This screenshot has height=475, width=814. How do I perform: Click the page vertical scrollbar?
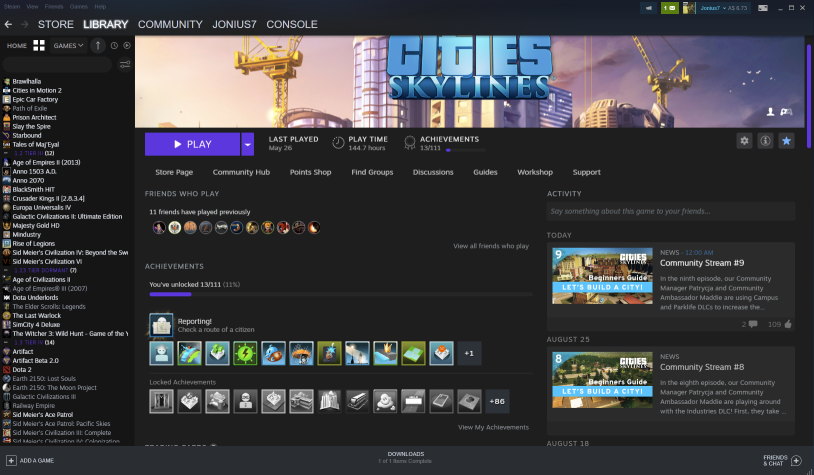(809, 96)
